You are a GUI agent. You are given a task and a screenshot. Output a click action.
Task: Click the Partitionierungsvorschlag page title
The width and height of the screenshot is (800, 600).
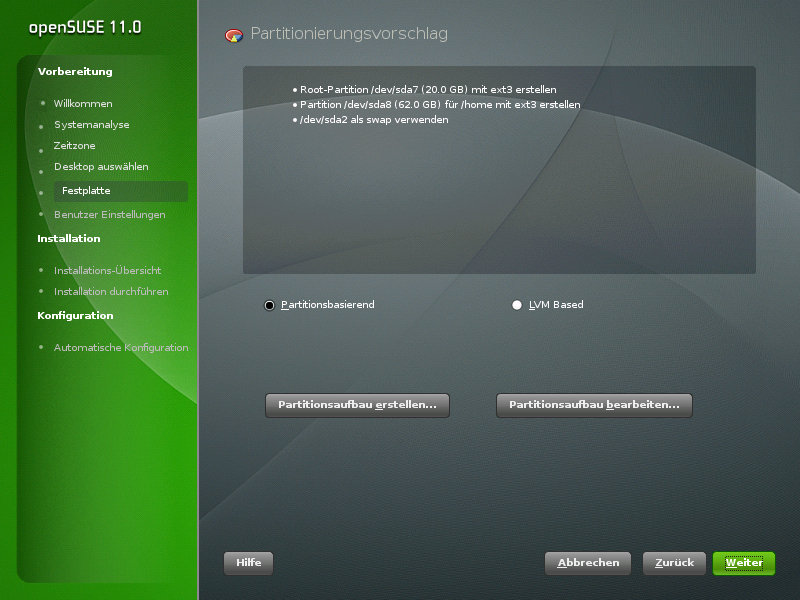pyautogui.click(x=349, y=34)
